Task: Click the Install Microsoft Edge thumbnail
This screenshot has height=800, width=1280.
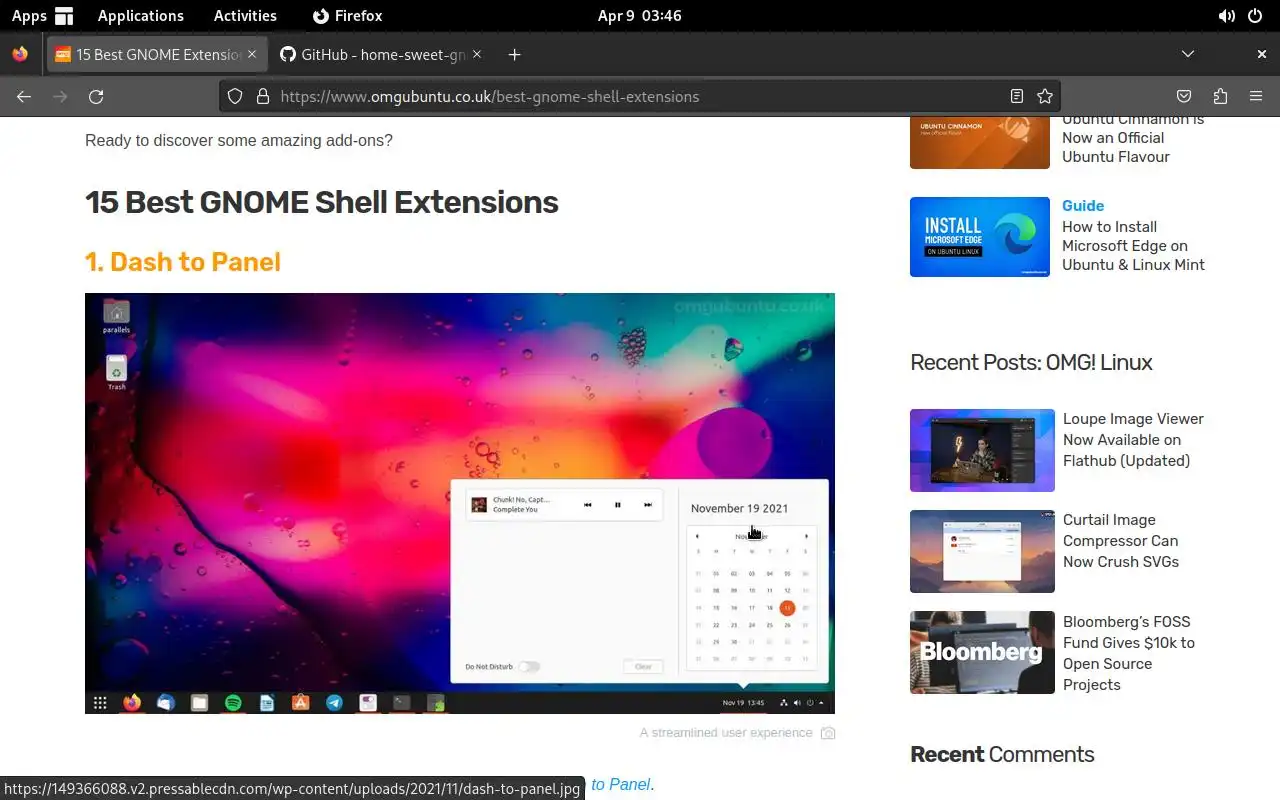Action: (980, 237)
